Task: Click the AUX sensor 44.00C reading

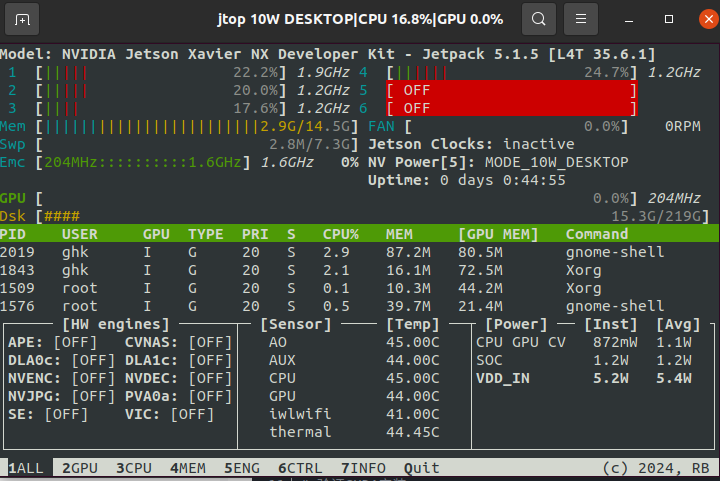Action: click(x=412, y=360)
